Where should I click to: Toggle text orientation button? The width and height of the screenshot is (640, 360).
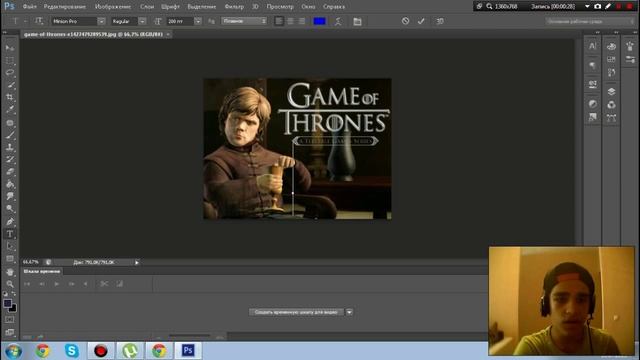pos(39,21)
